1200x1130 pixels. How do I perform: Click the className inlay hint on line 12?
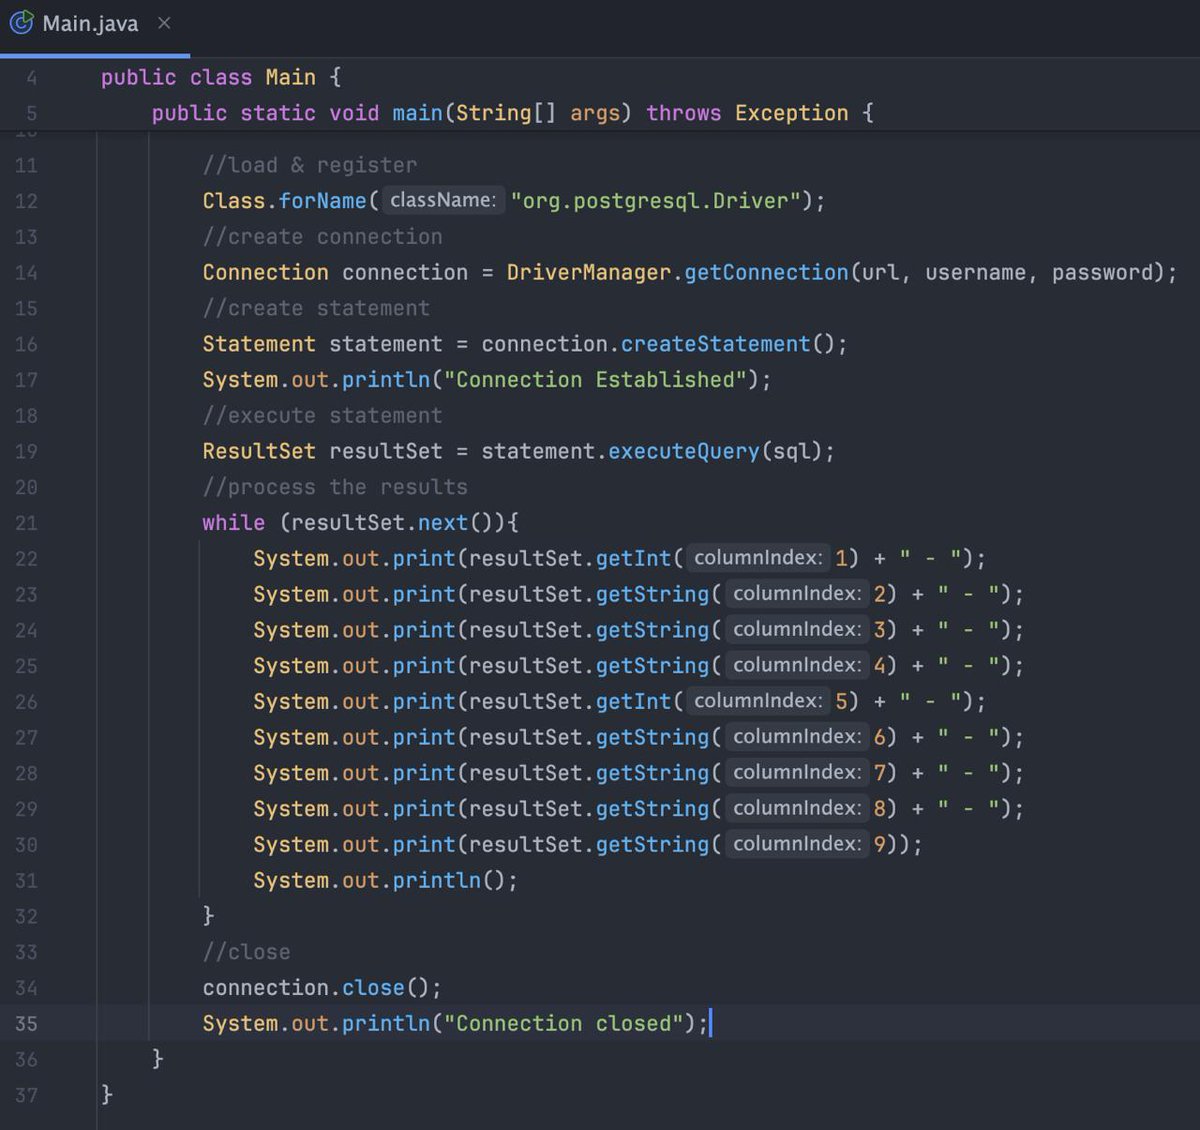point(443,200)
